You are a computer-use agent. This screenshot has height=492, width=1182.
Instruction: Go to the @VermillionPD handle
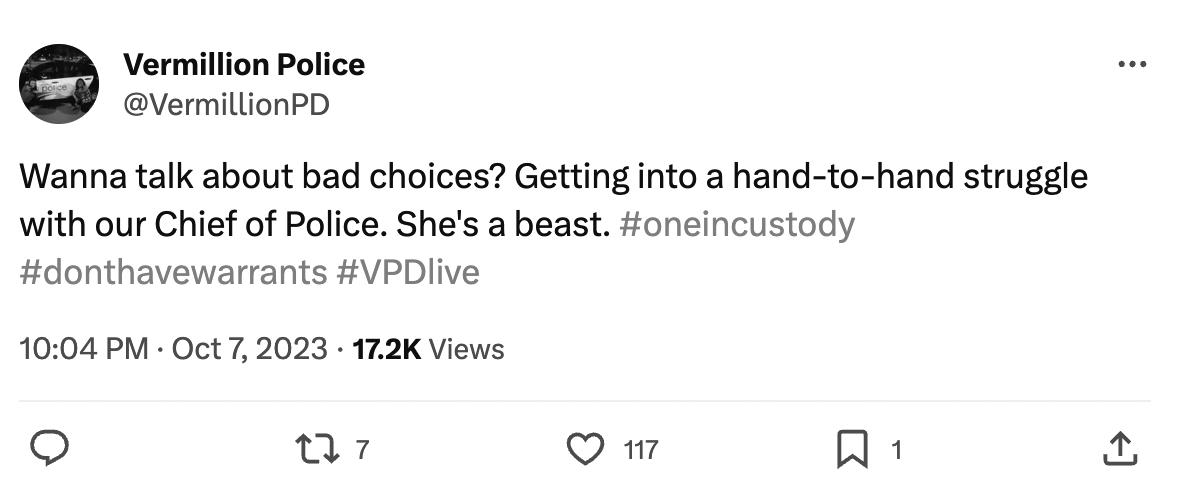225,104
